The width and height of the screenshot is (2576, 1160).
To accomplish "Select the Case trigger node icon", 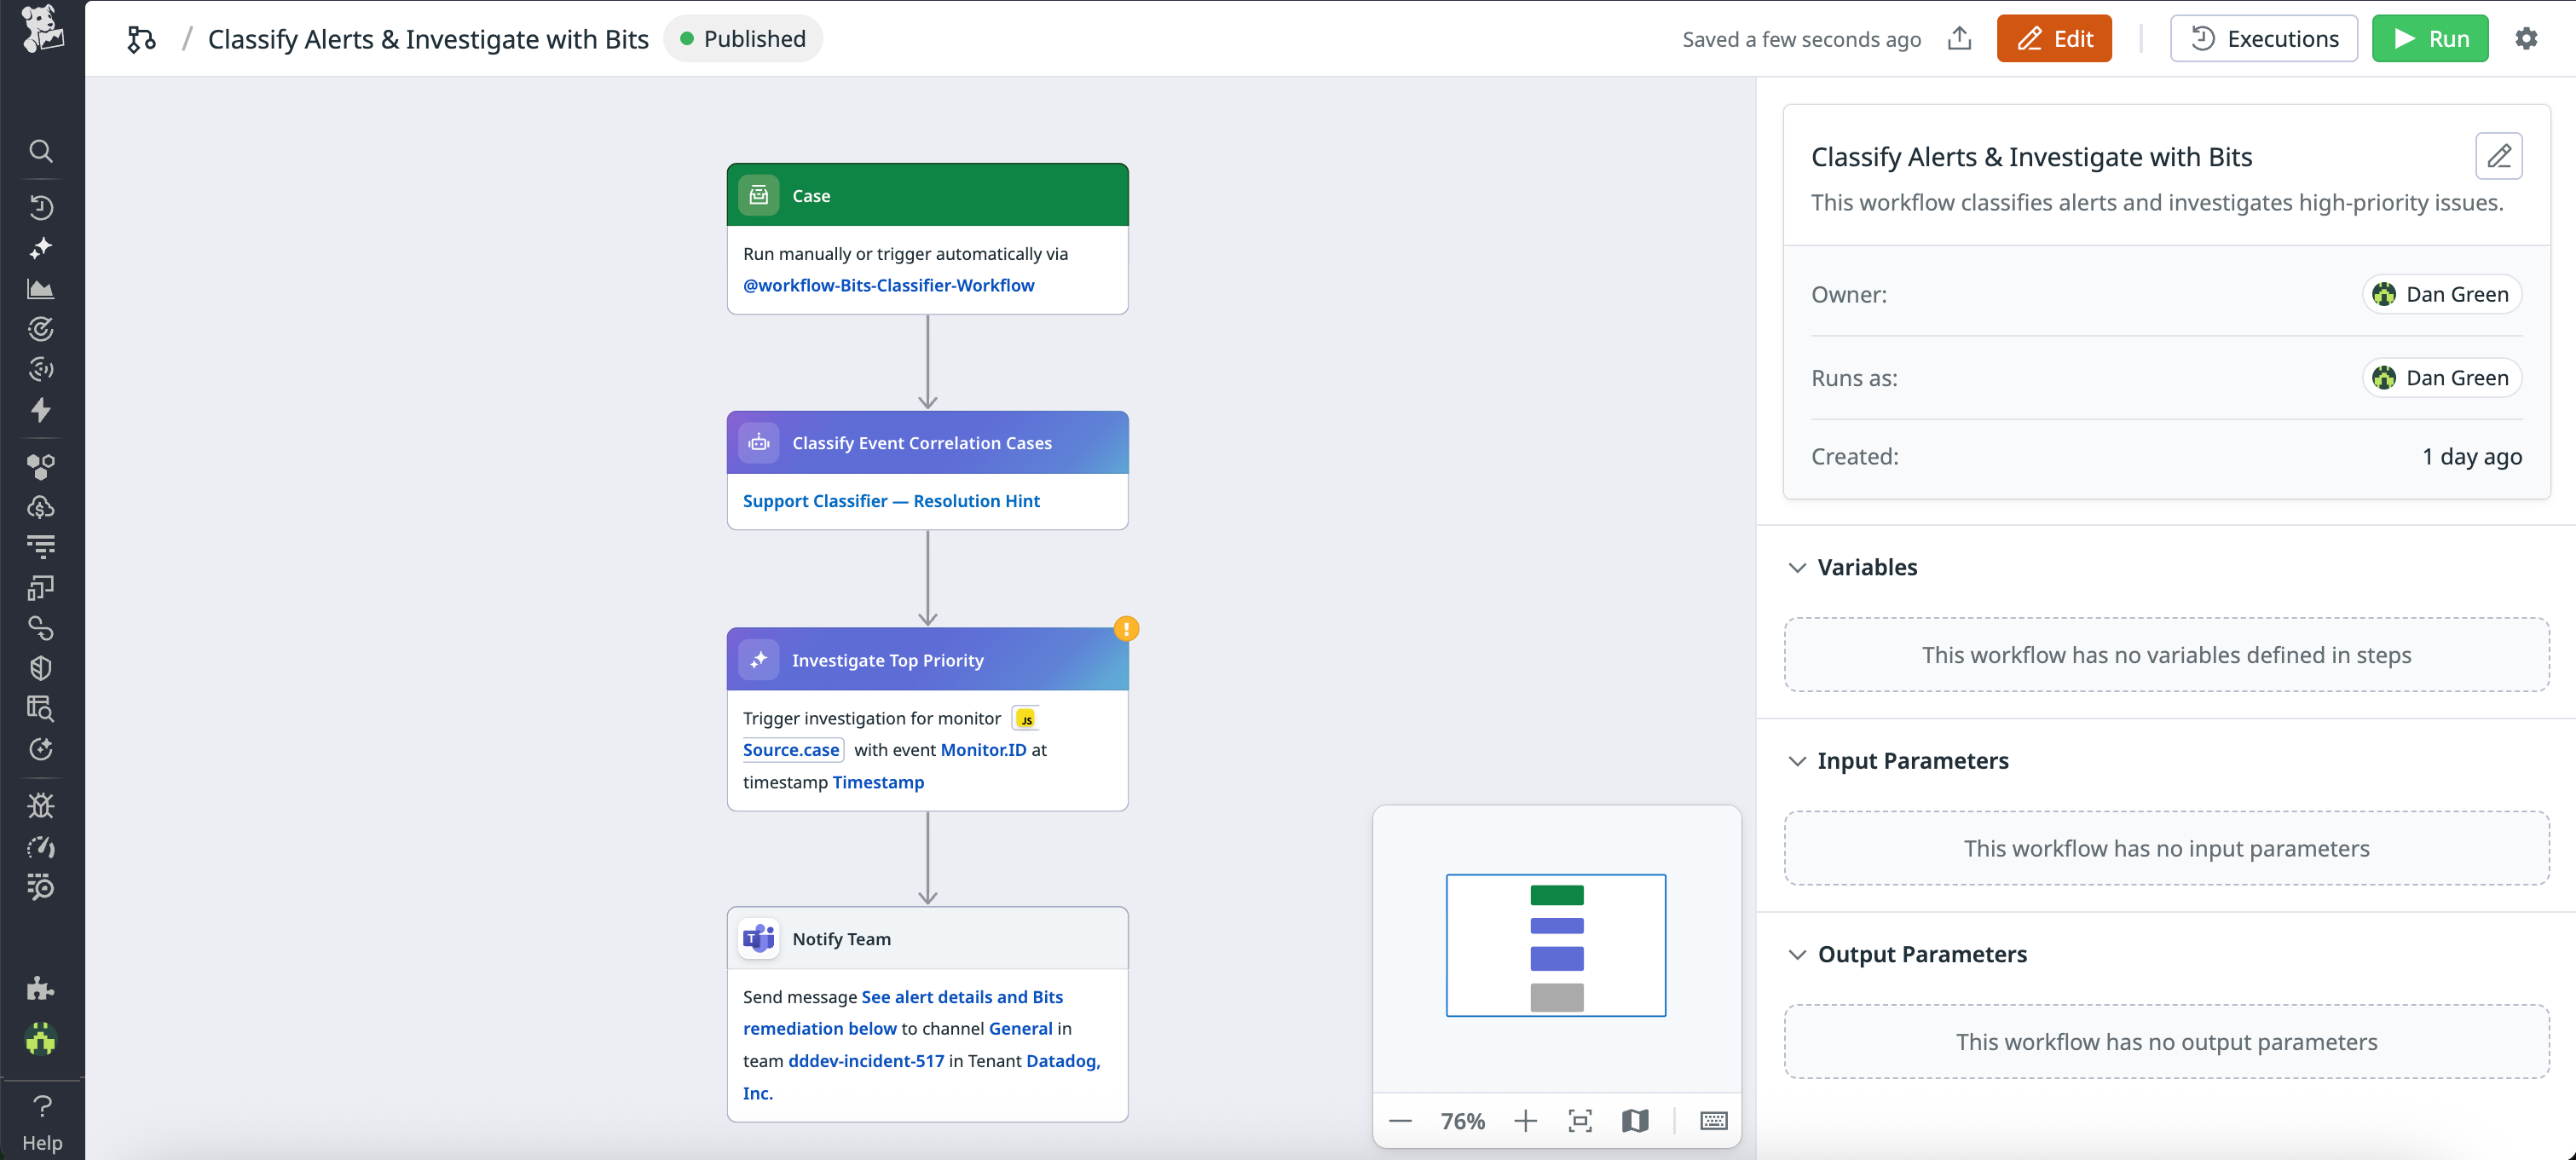I will click(x=759, y=194).
